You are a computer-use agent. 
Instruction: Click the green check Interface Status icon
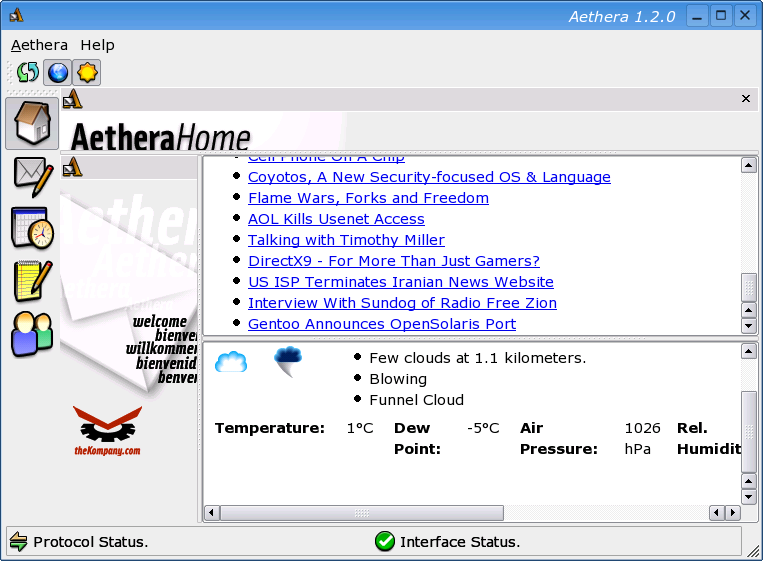tap(384, 541)
